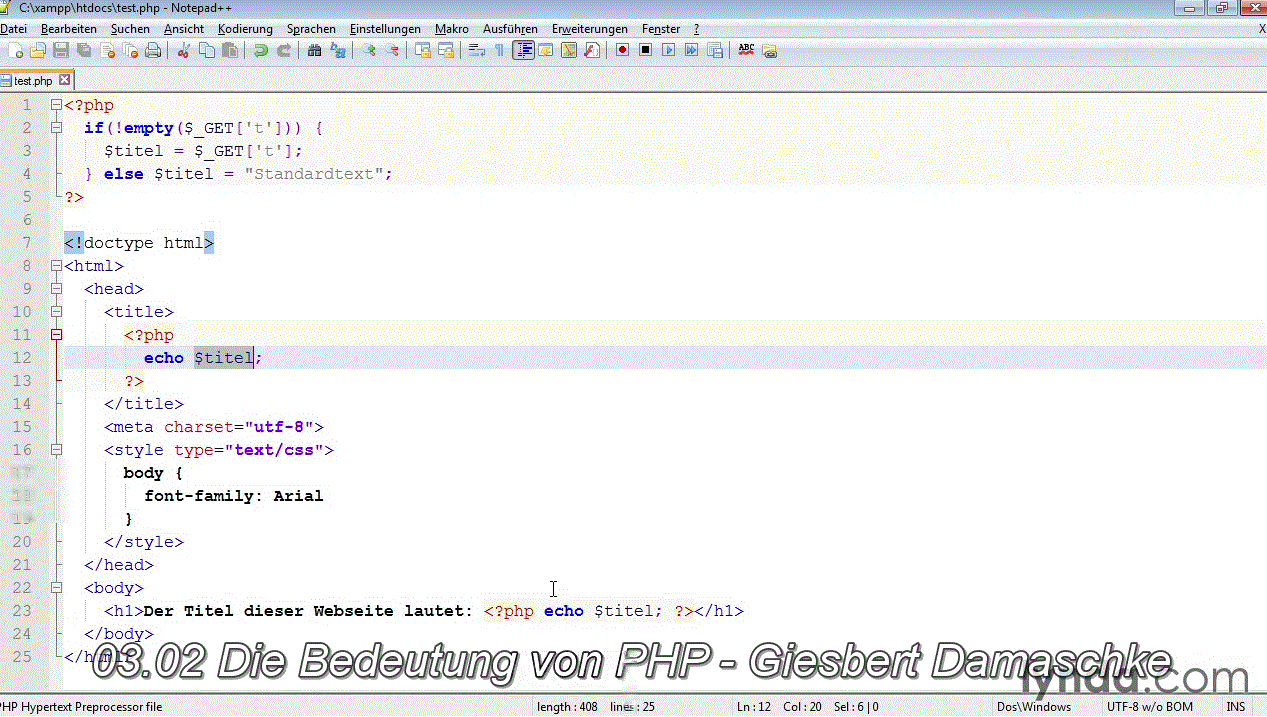The height and width of the screenshot is (717, 1267).
Task: Click the INS insert mode indicator
Action: (1236, 707)
